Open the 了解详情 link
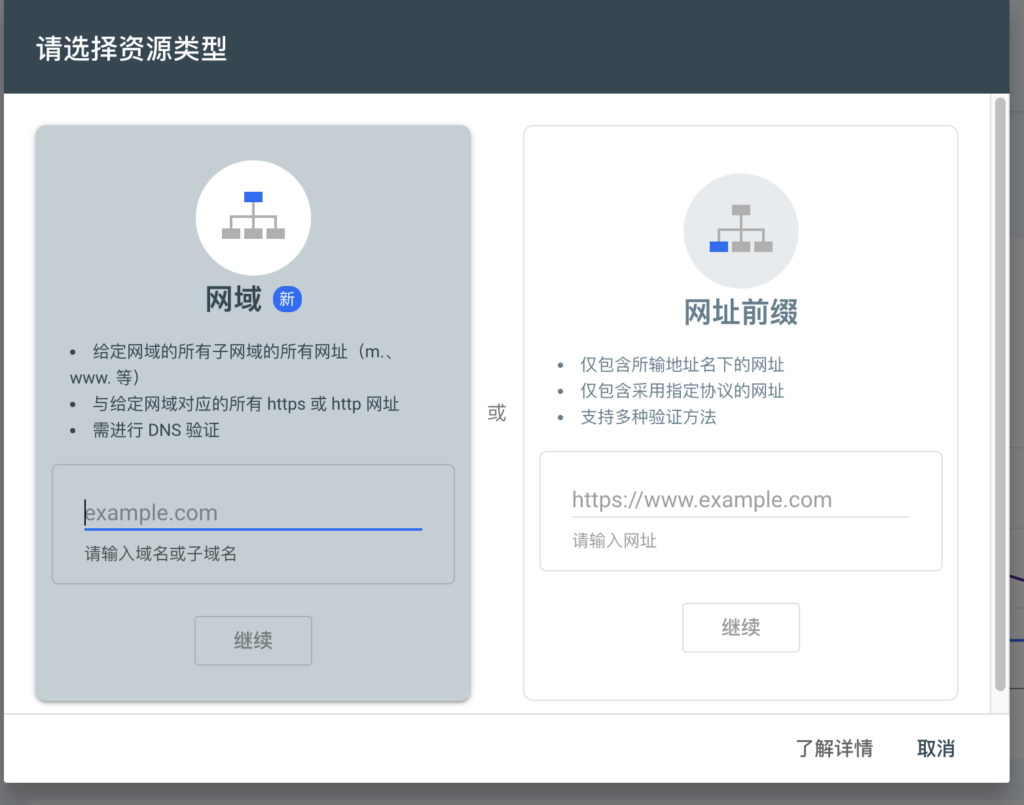Viewport: 1024px width, 805px height. click(x=834, y=748)
